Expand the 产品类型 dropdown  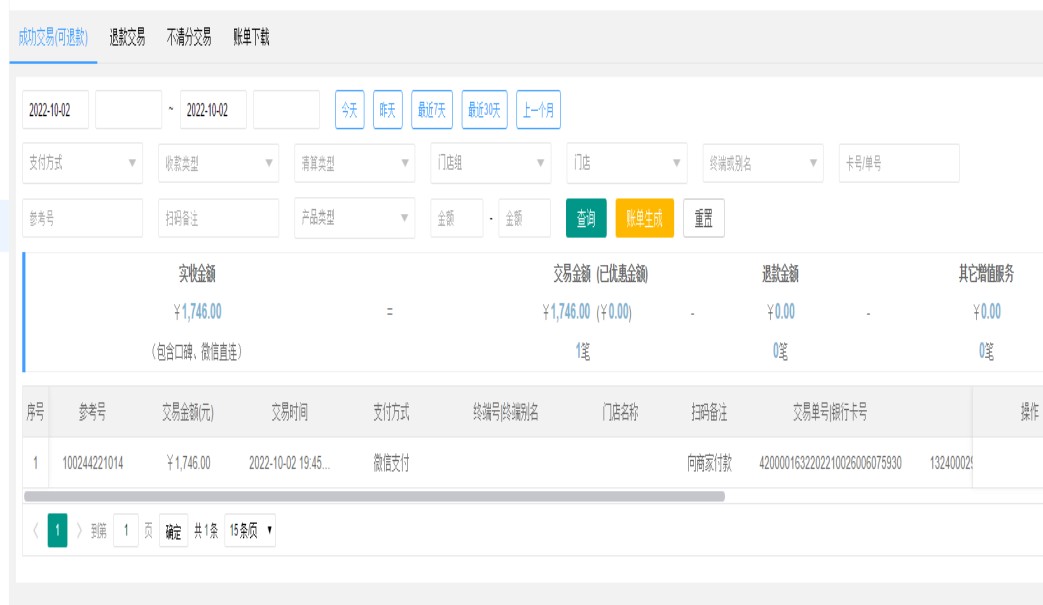click(x=354, y=218)
